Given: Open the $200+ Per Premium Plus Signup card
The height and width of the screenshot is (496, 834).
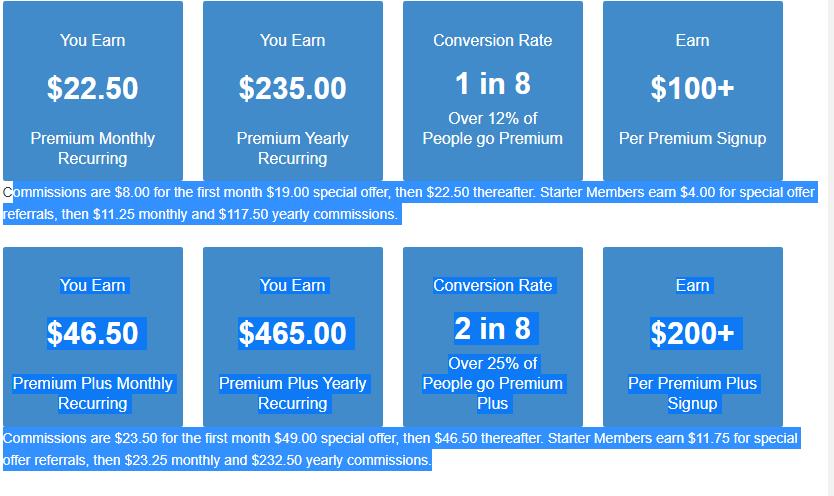Looking at the screenshot, I should (693, 337).
